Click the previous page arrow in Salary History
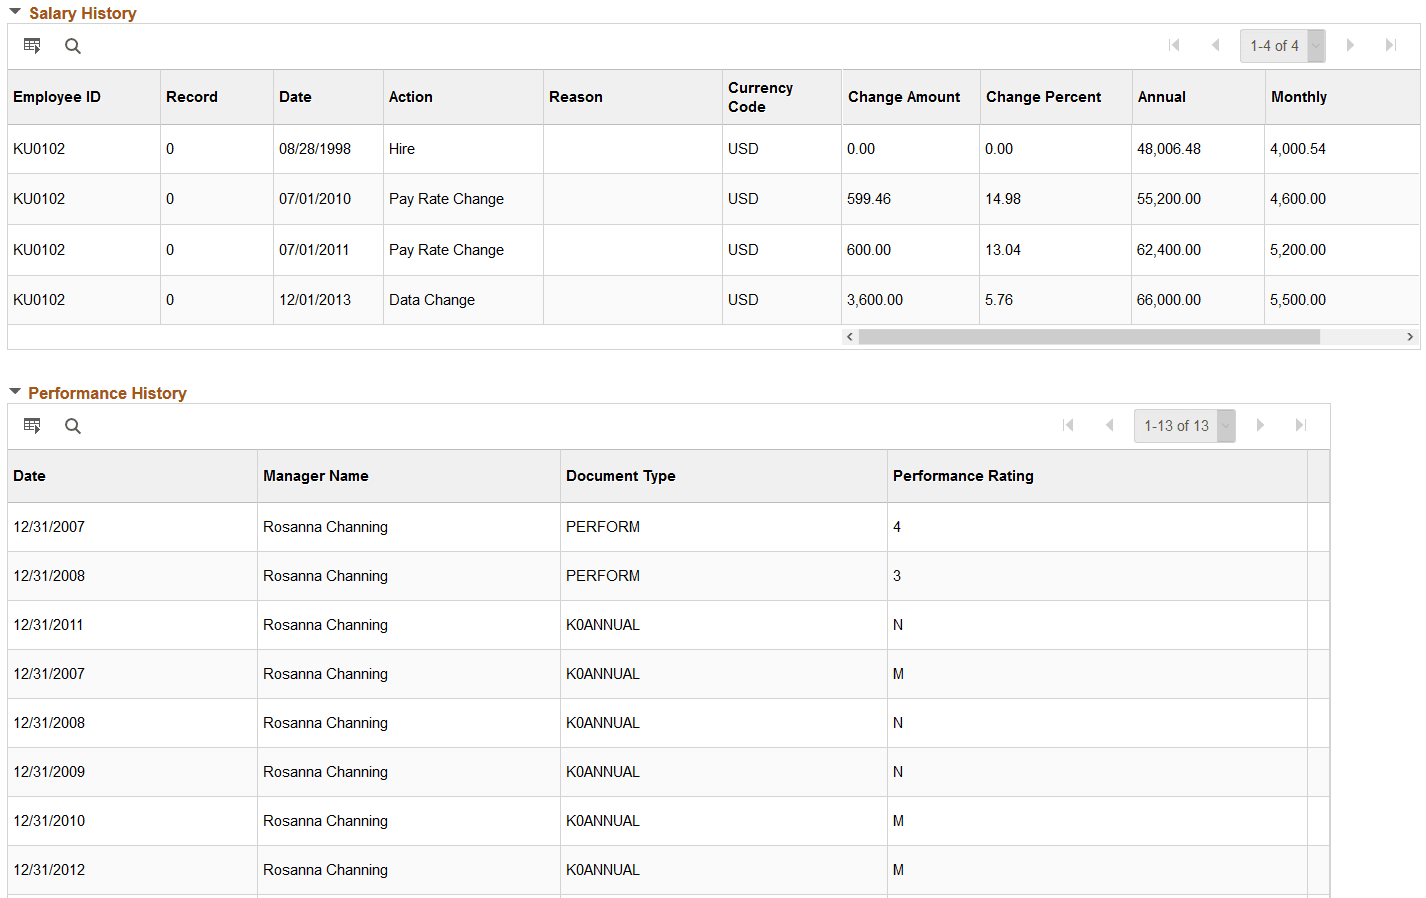1426x898 pixels. 1215,45
